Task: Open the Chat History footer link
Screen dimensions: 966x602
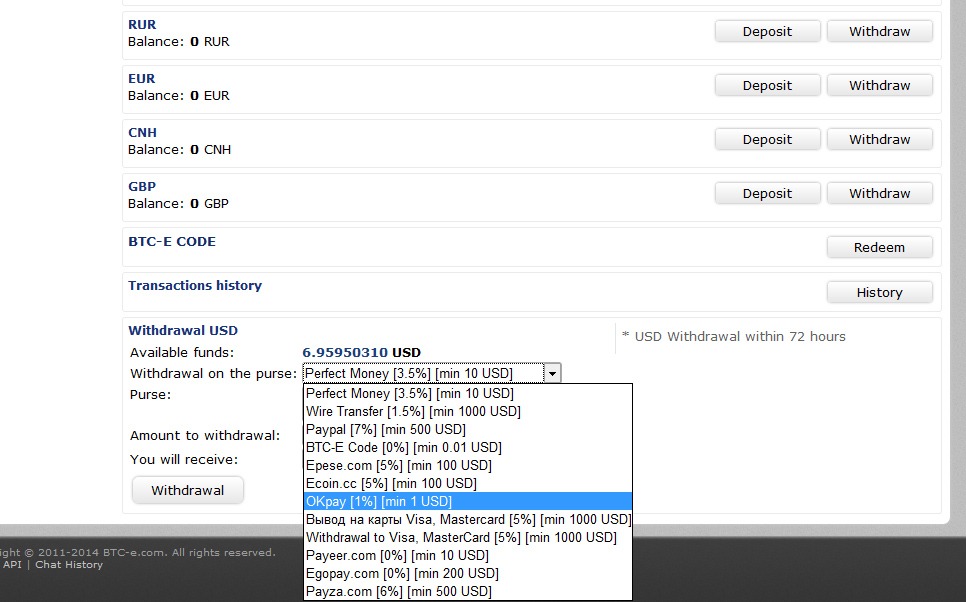Action: (69, 564)
